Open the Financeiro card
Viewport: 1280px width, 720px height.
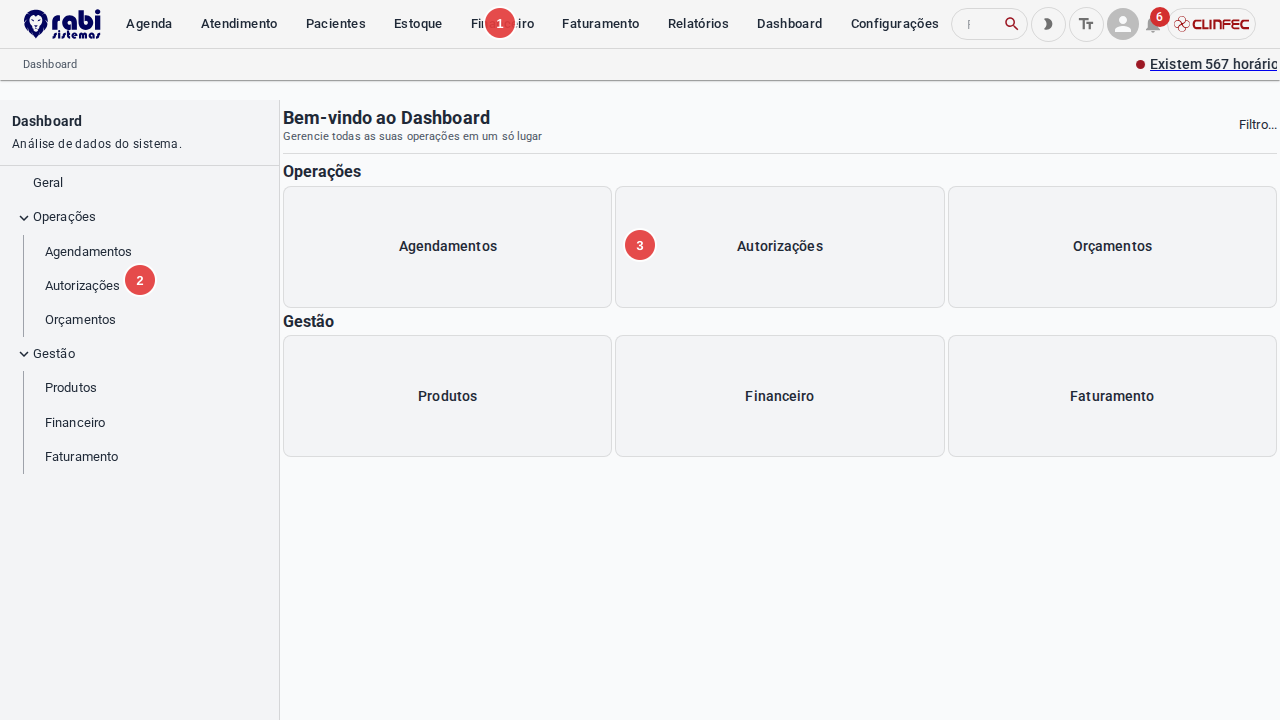(x=780, y=396)
